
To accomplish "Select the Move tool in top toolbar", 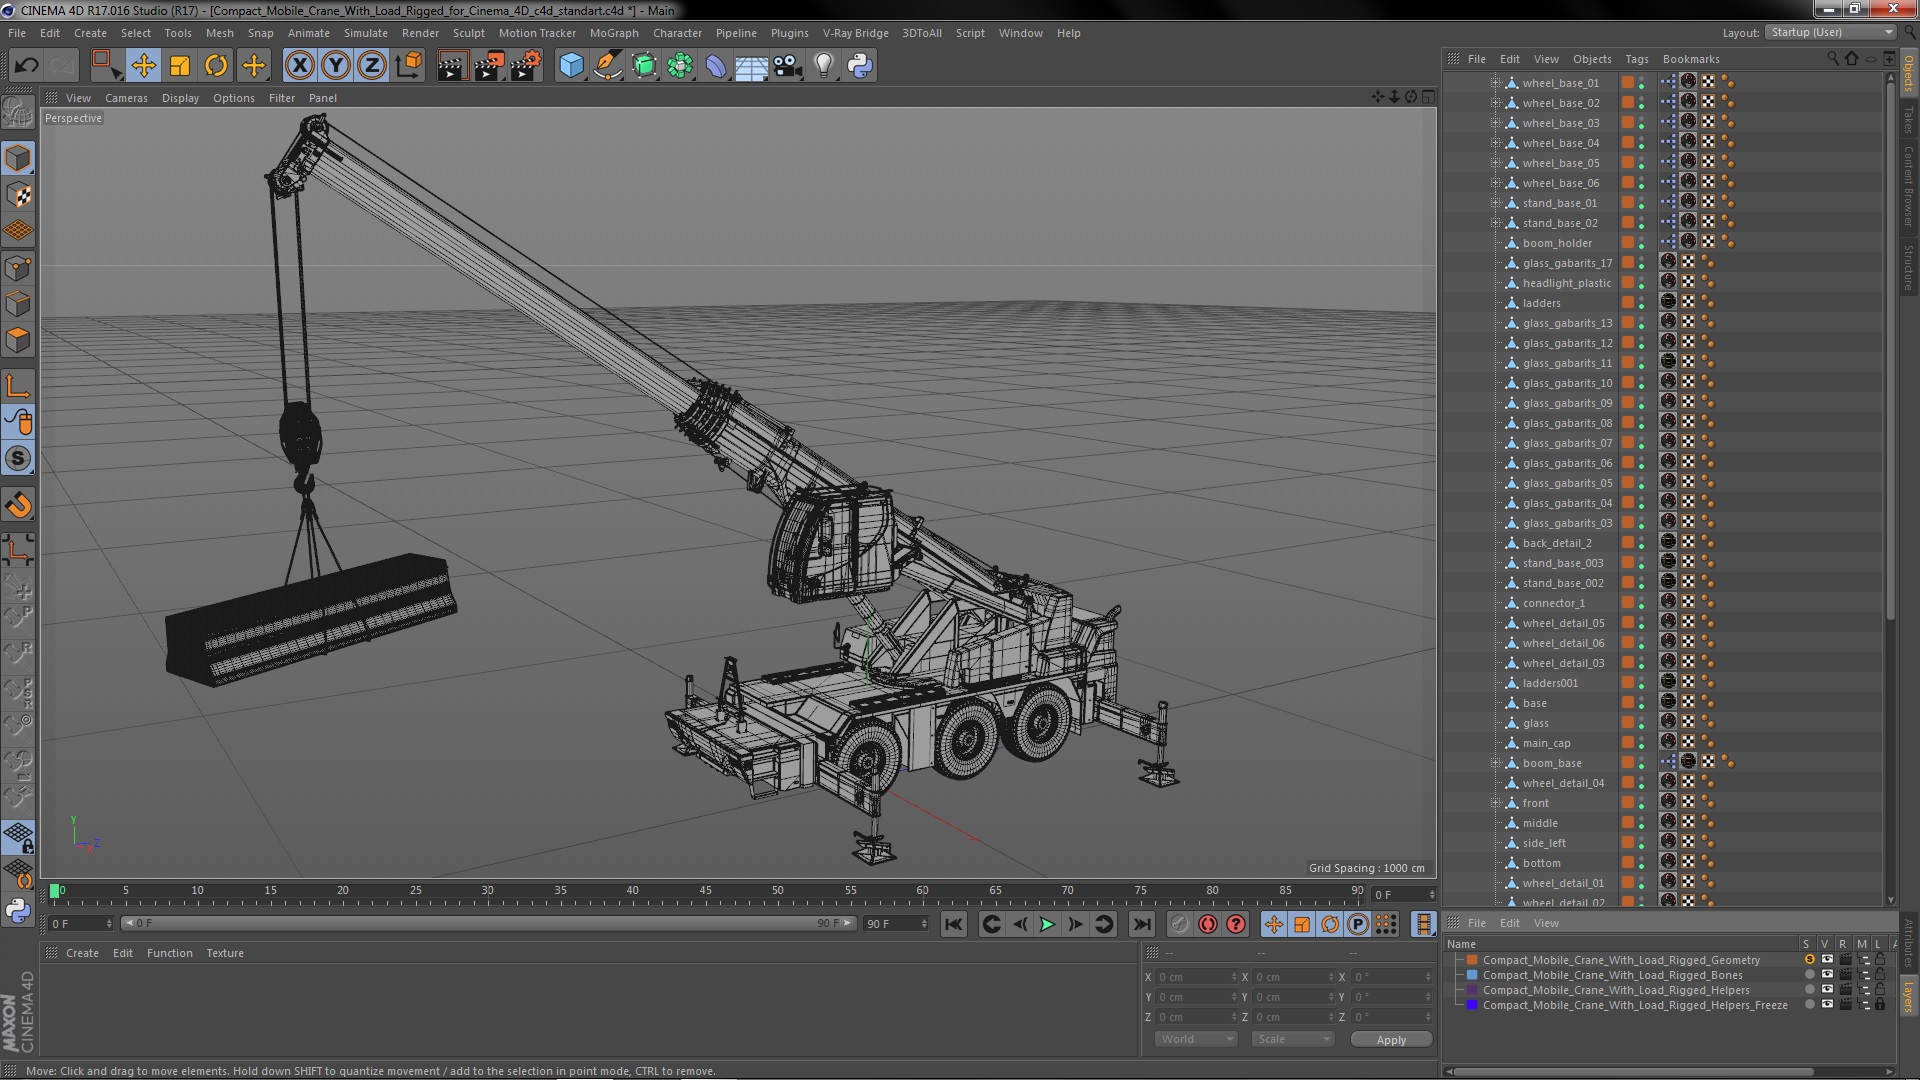I will click(143, 66).
